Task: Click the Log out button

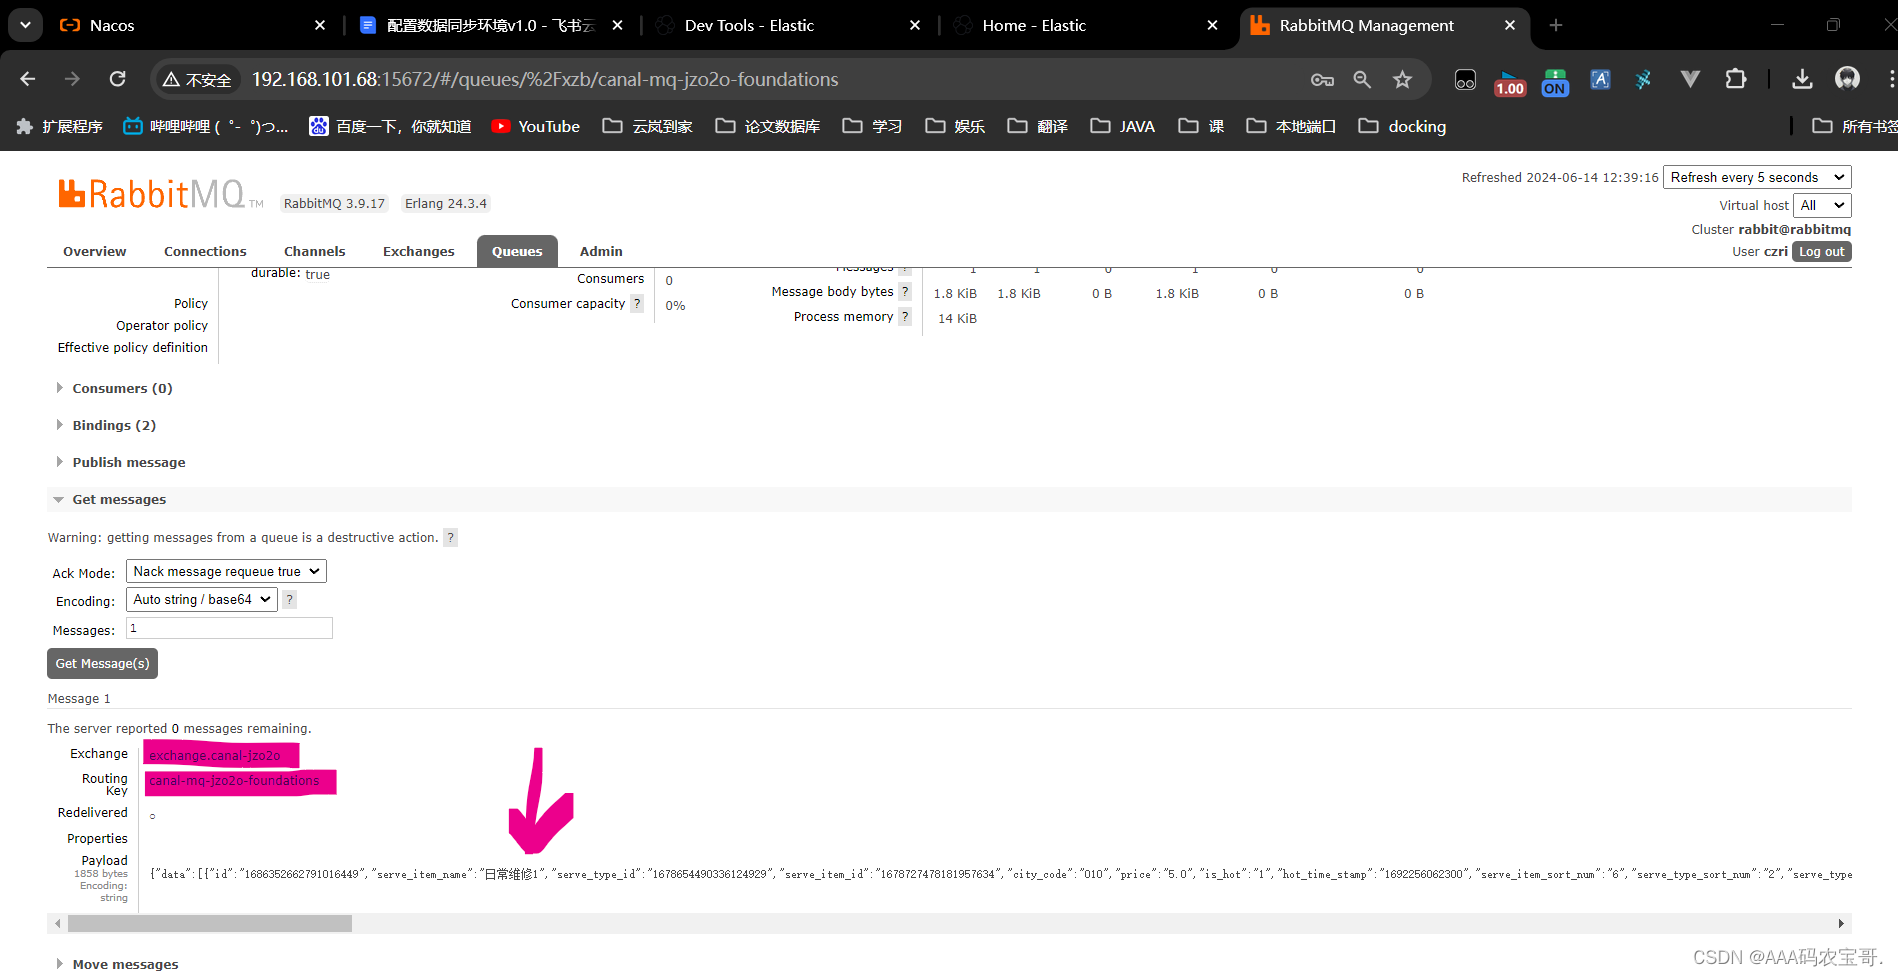Action: (x=1821, y=252)
